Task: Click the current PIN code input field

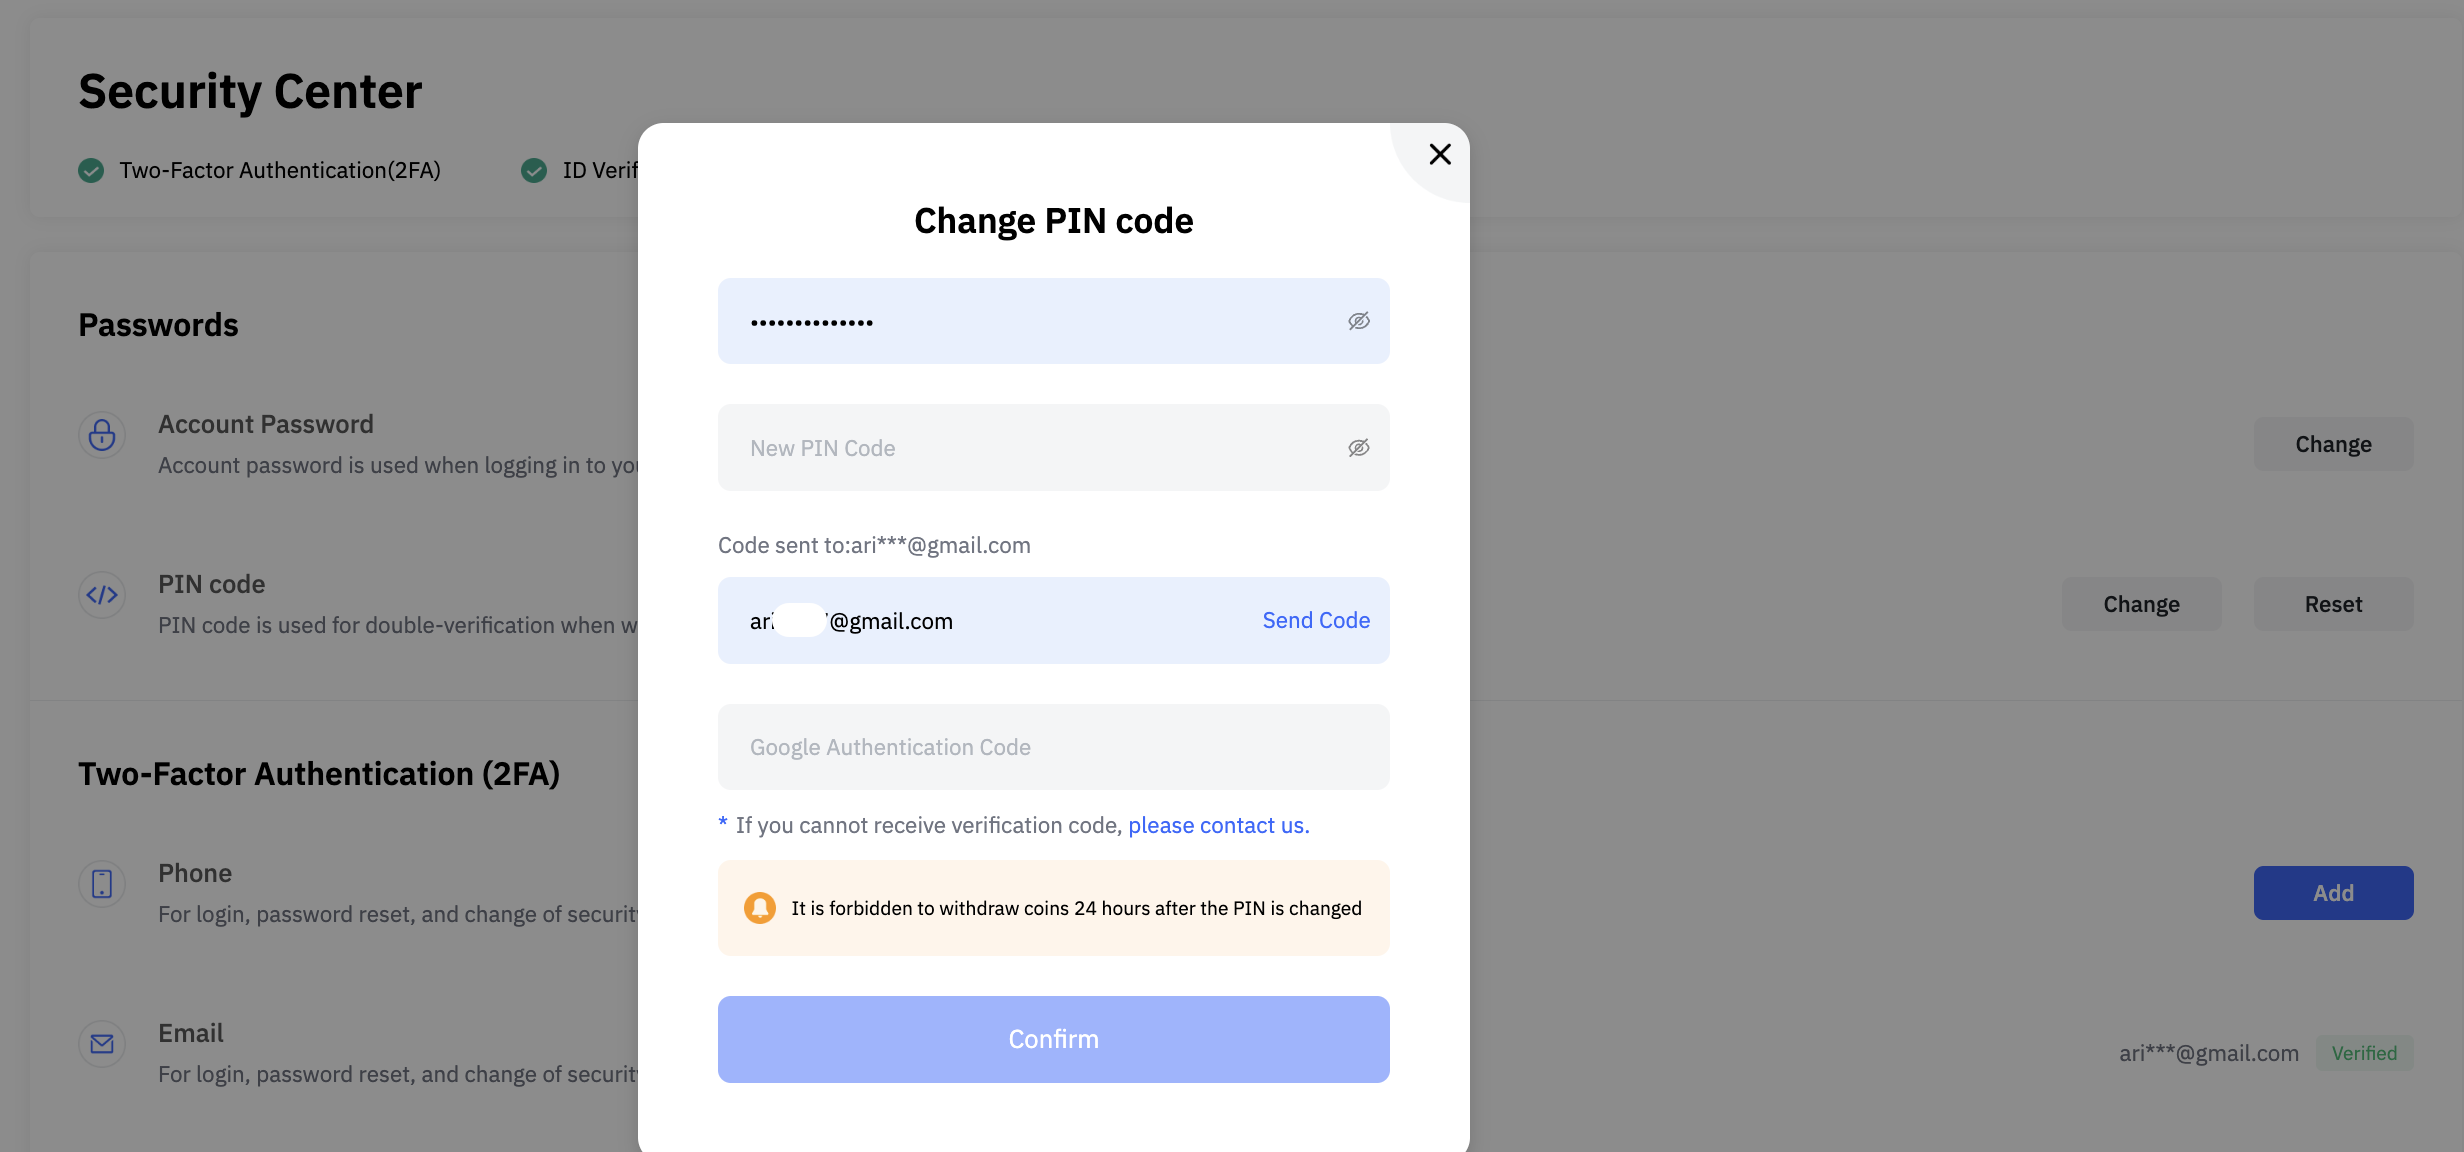Action: [1030, 321]
